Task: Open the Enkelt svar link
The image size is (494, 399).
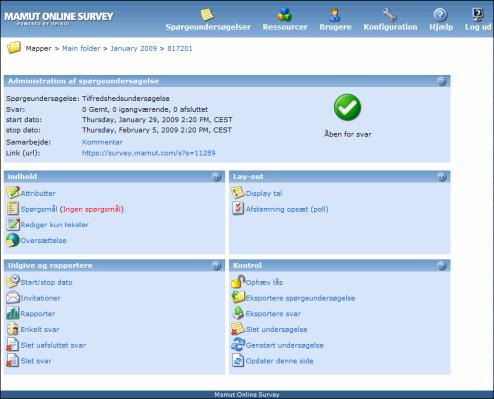Action: 40,329
